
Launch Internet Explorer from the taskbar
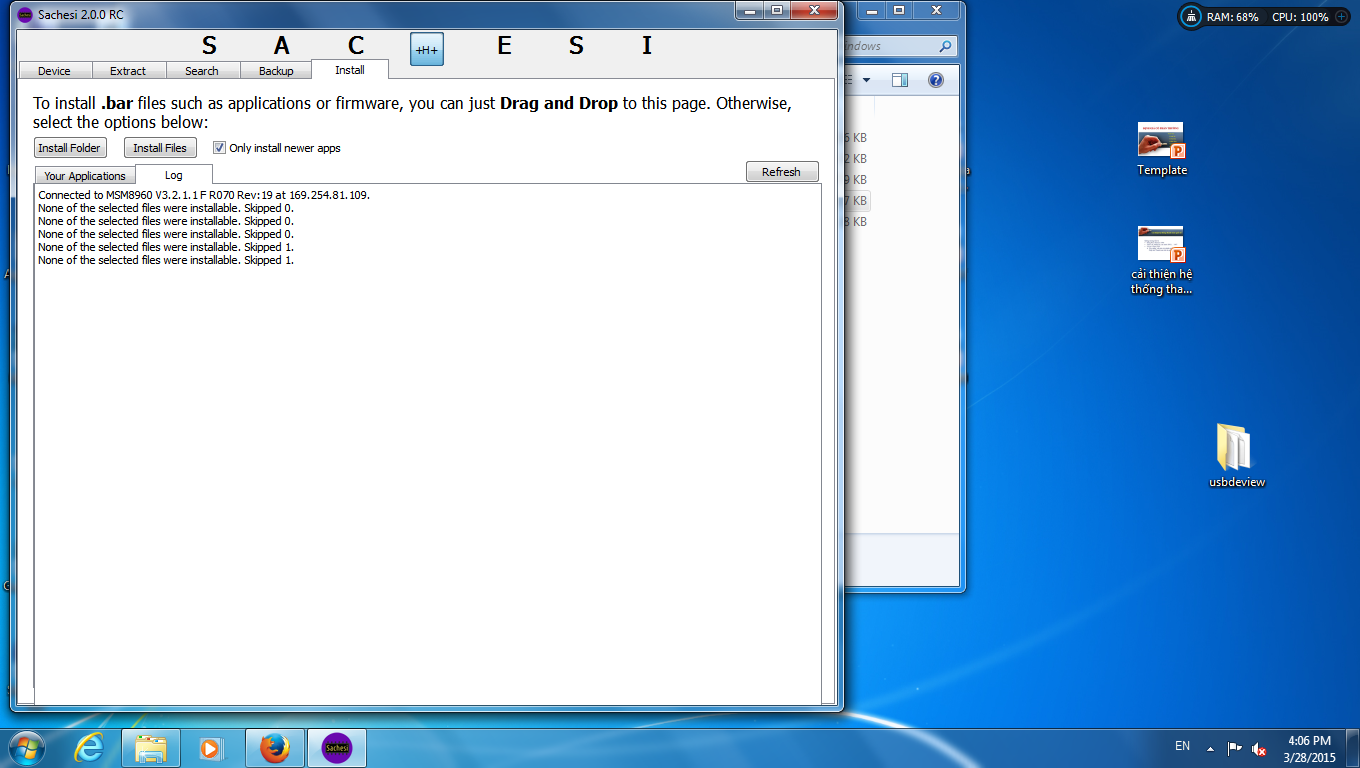point(89,748)
